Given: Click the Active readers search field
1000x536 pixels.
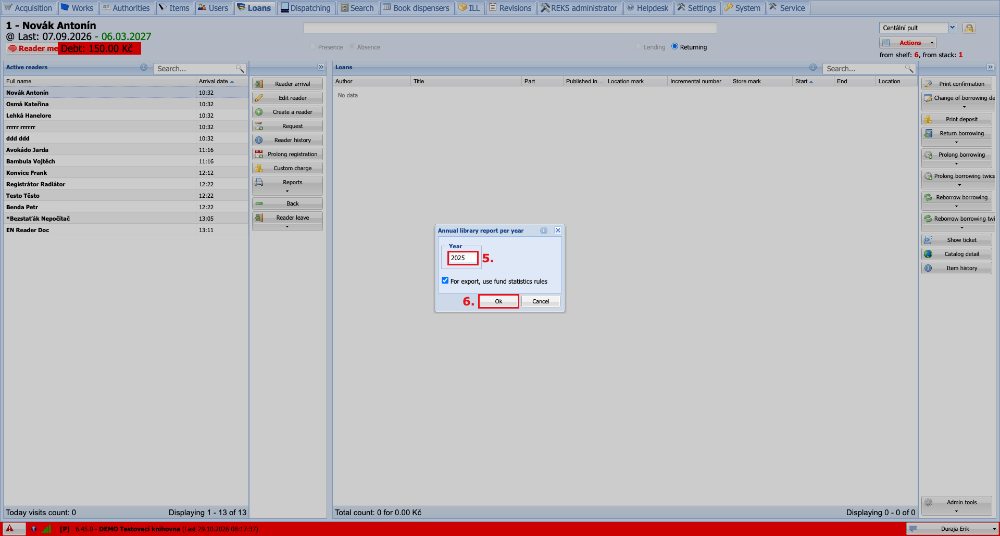Looking at the screenshot, I should tap(194, 68).
